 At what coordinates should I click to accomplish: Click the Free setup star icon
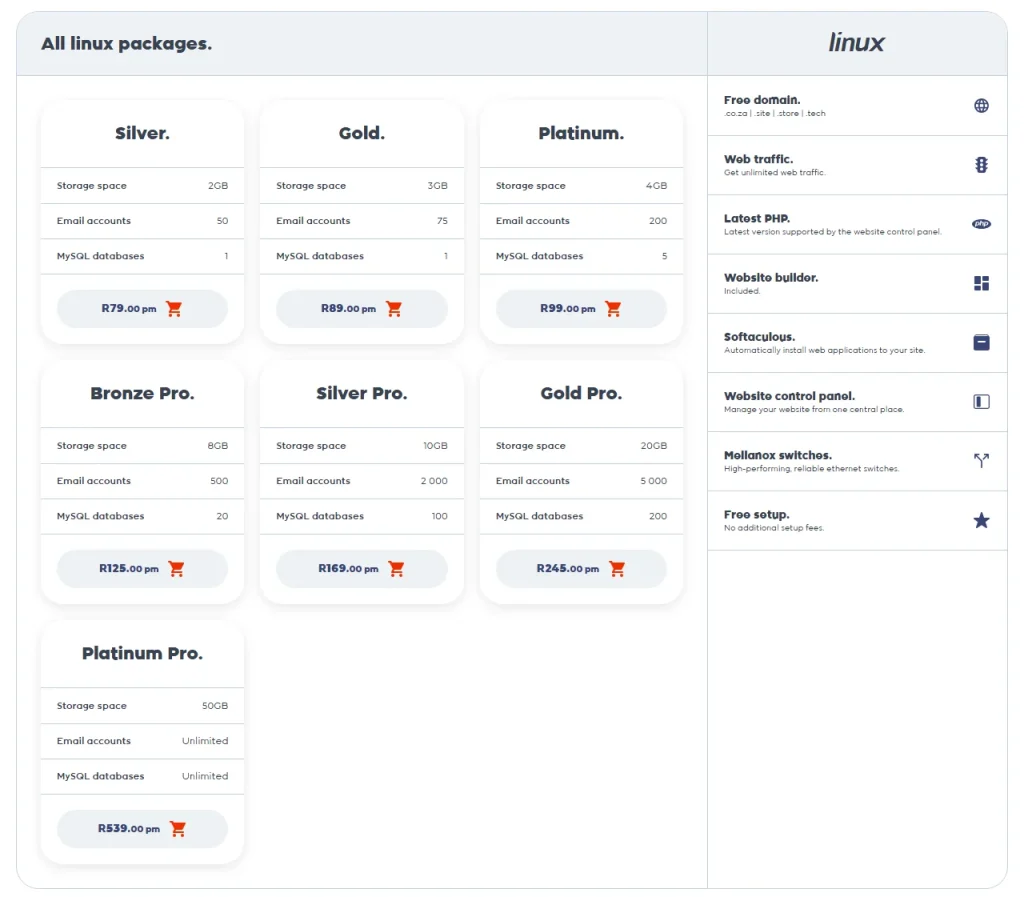pyautogui.click(x=981, y=520)
